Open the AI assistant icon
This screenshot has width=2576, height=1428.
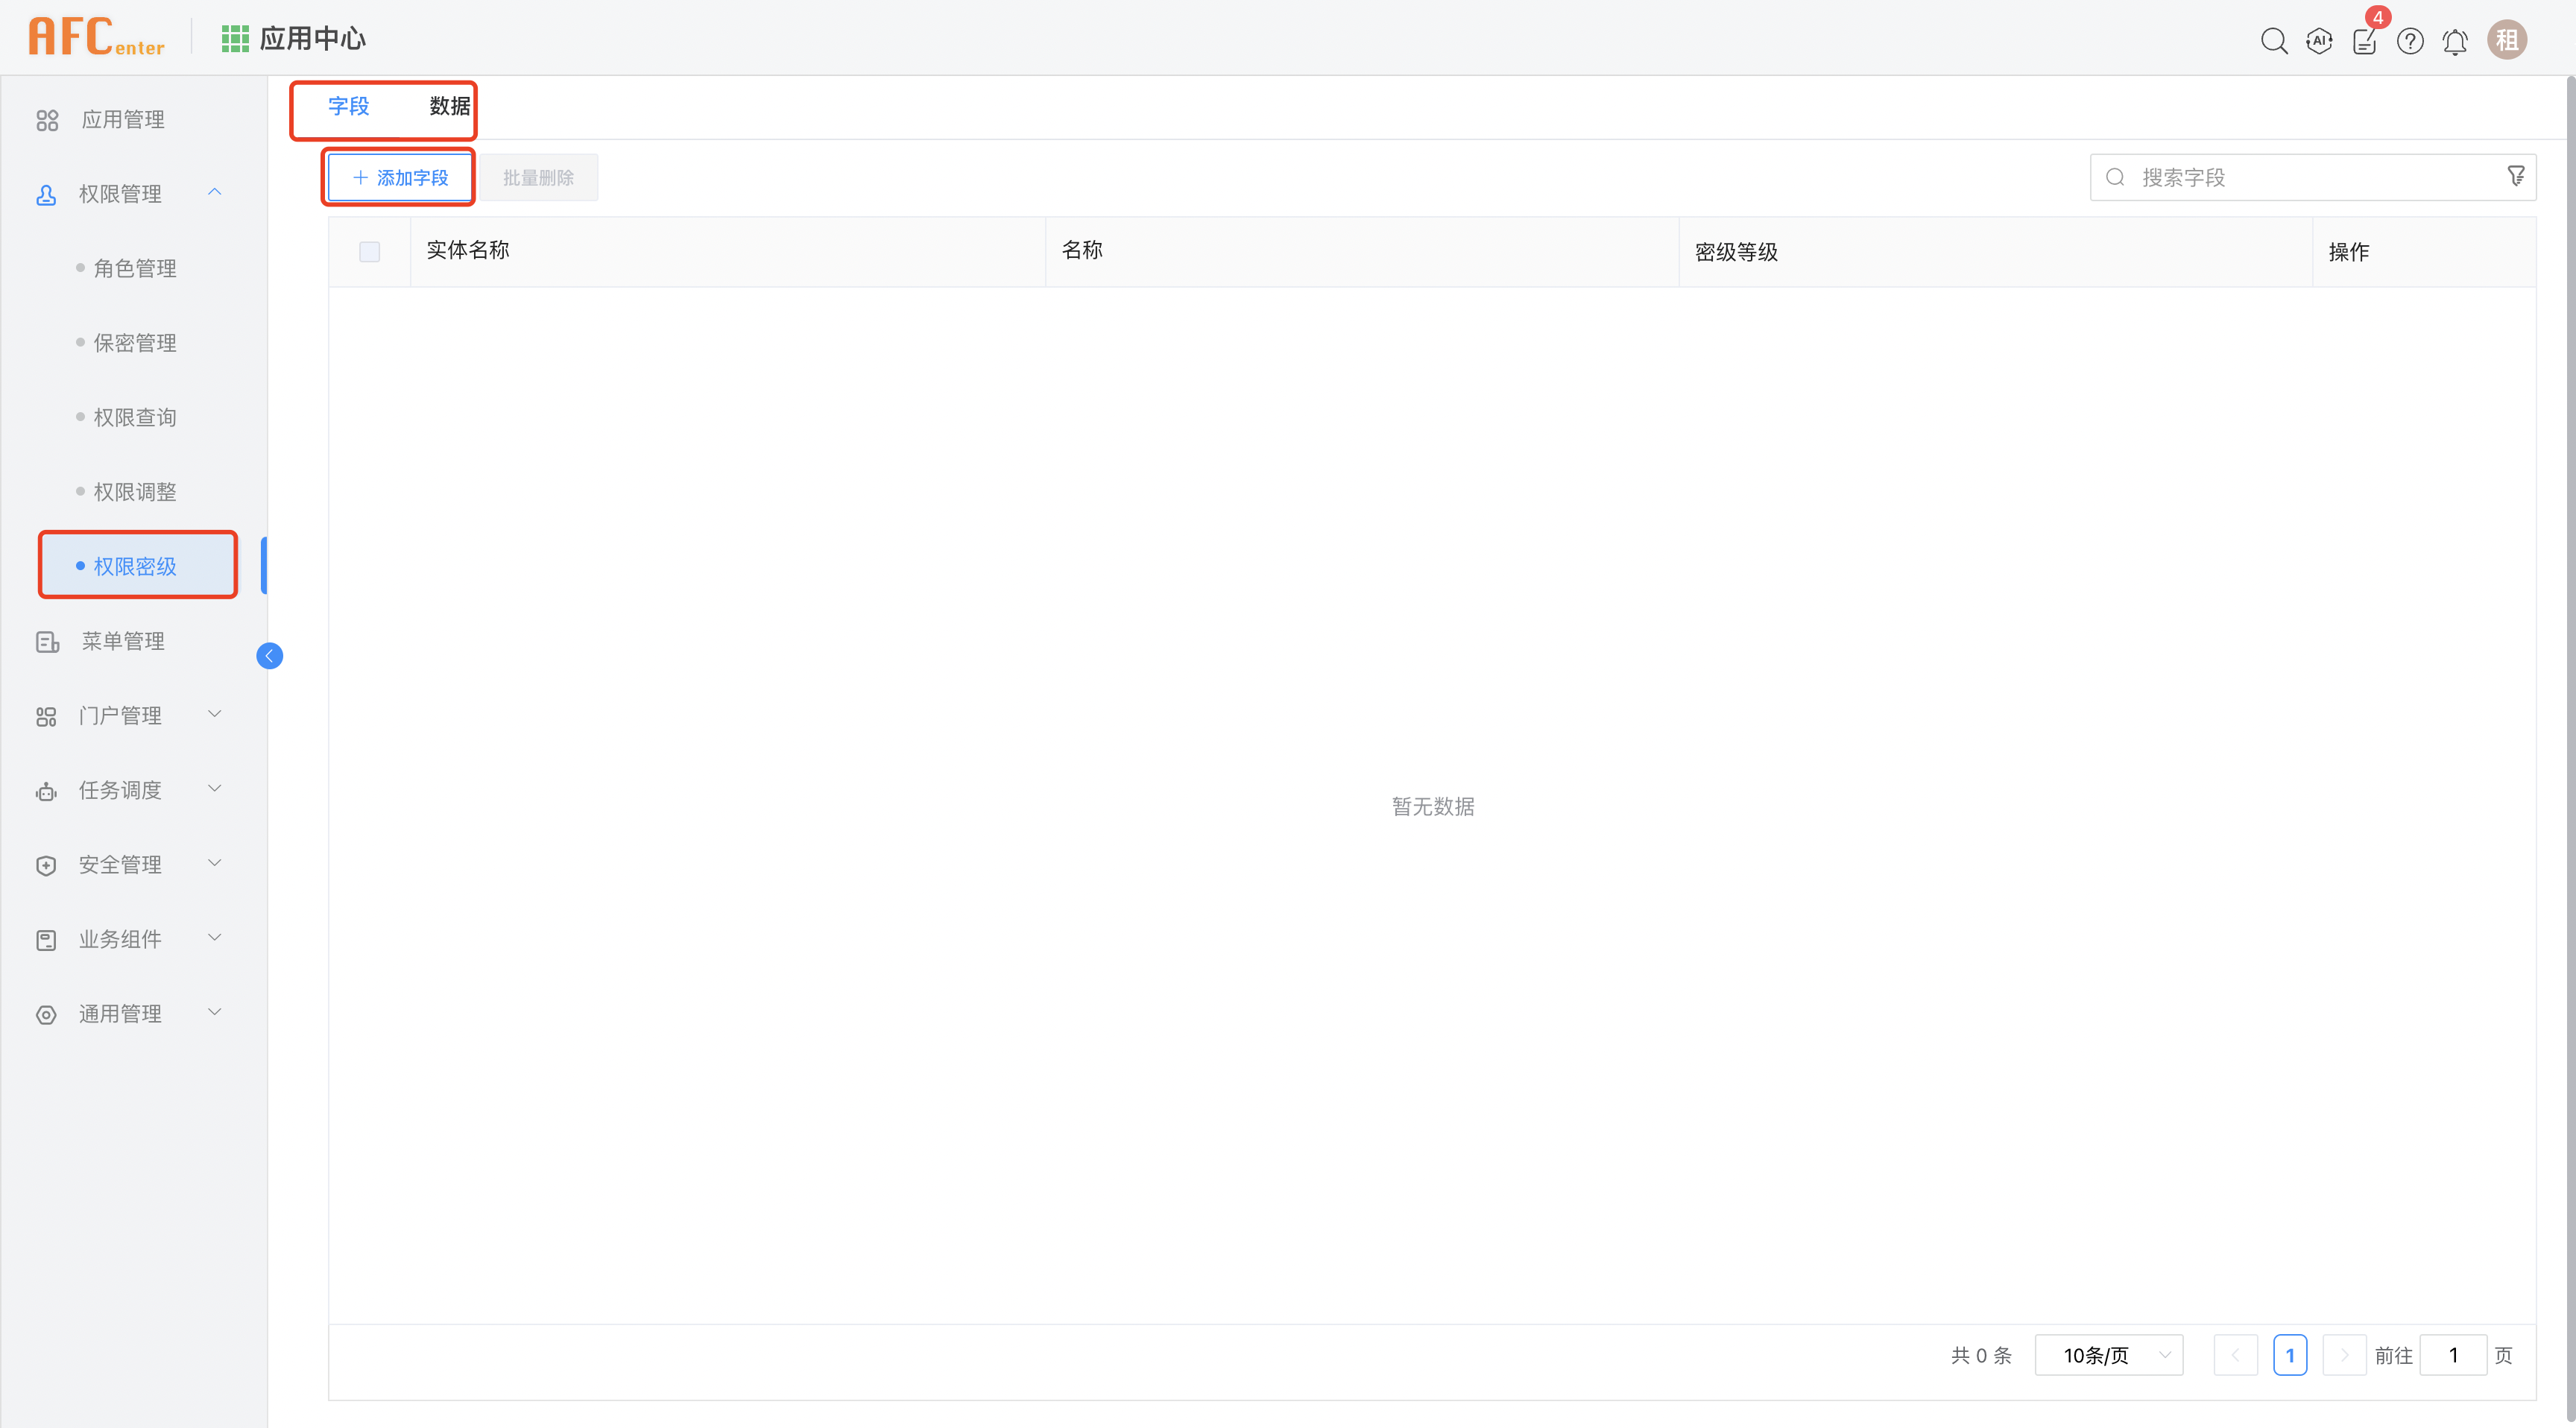pyautogui.click(x=2319, y=41)
